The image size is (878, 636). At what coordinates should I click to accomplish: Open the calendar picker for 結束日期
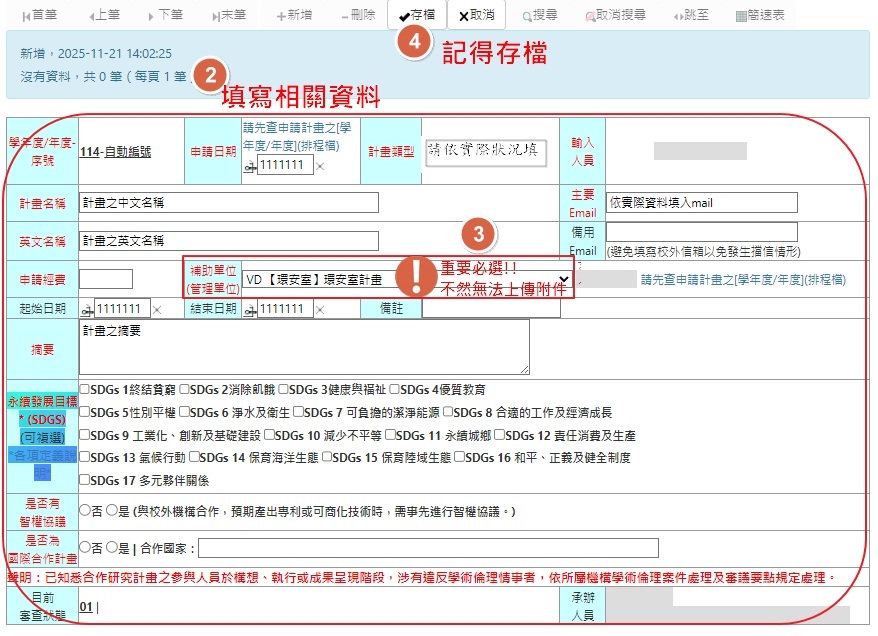249,309
